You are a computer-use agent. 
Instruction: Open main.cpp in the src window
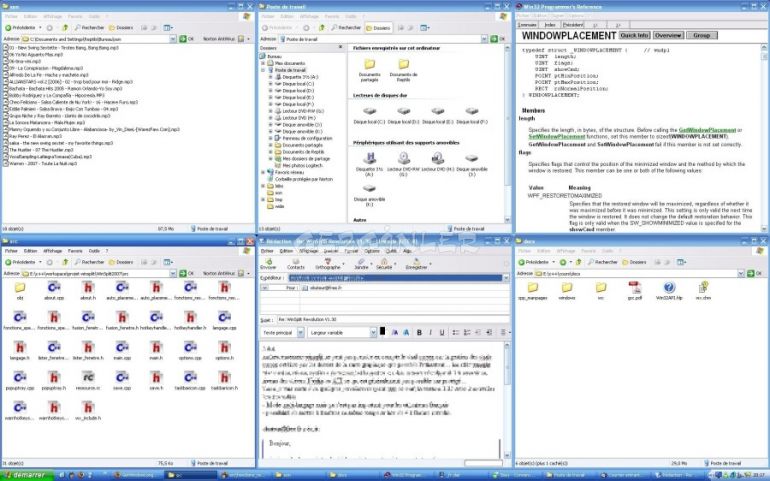click(x=122, y=351)
